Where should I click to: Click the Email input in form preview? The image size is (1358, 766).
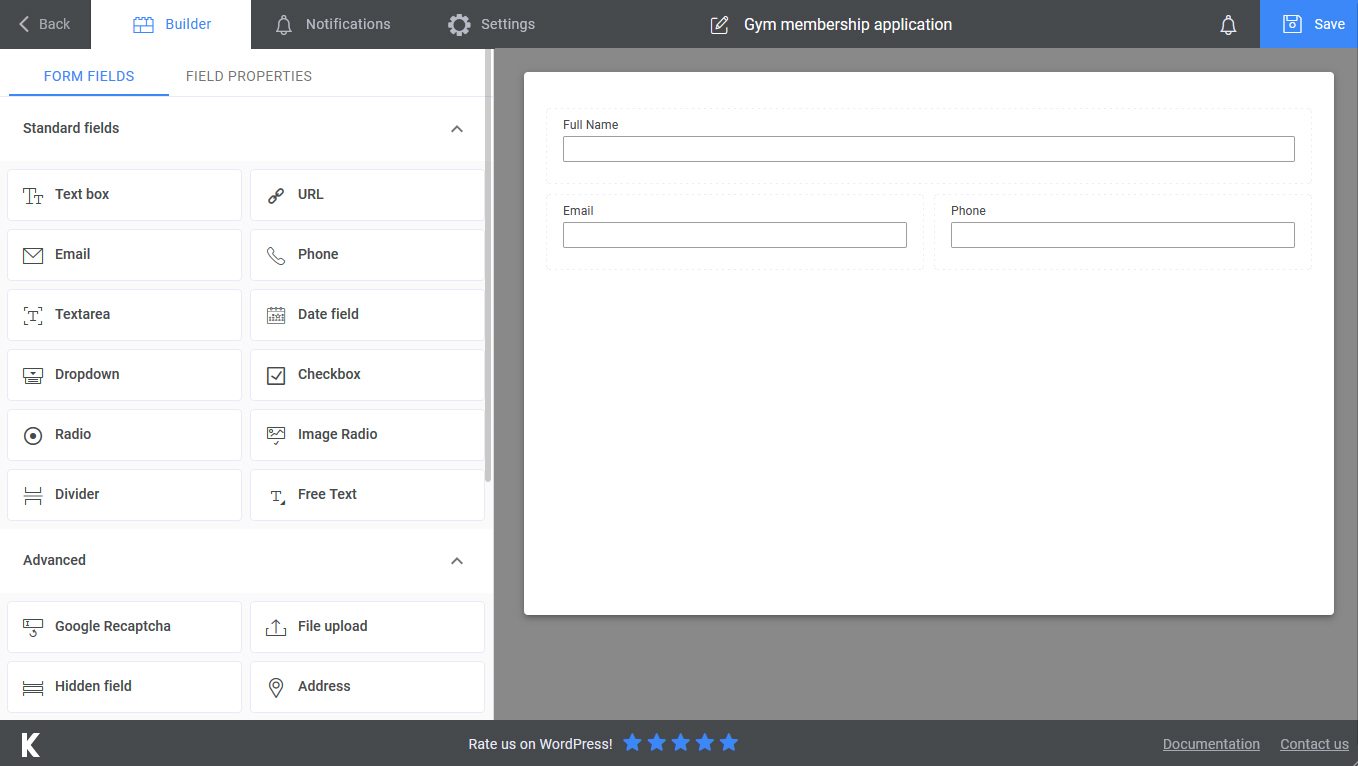735,235
